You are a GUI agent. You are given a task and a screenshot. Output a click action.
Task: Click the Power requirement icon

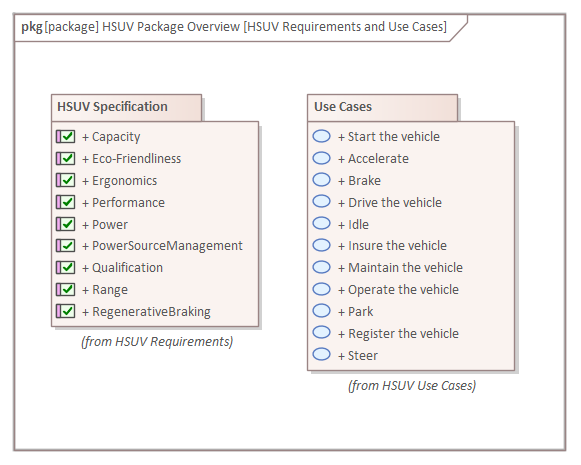66,224
